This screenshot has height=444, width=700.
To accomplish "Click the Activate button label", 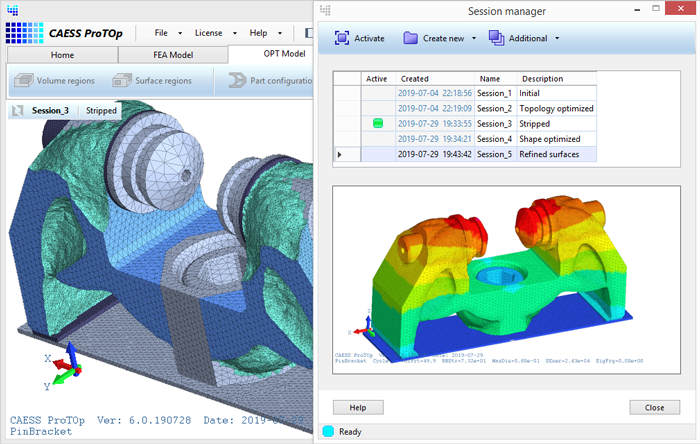I will pos(369,38).
